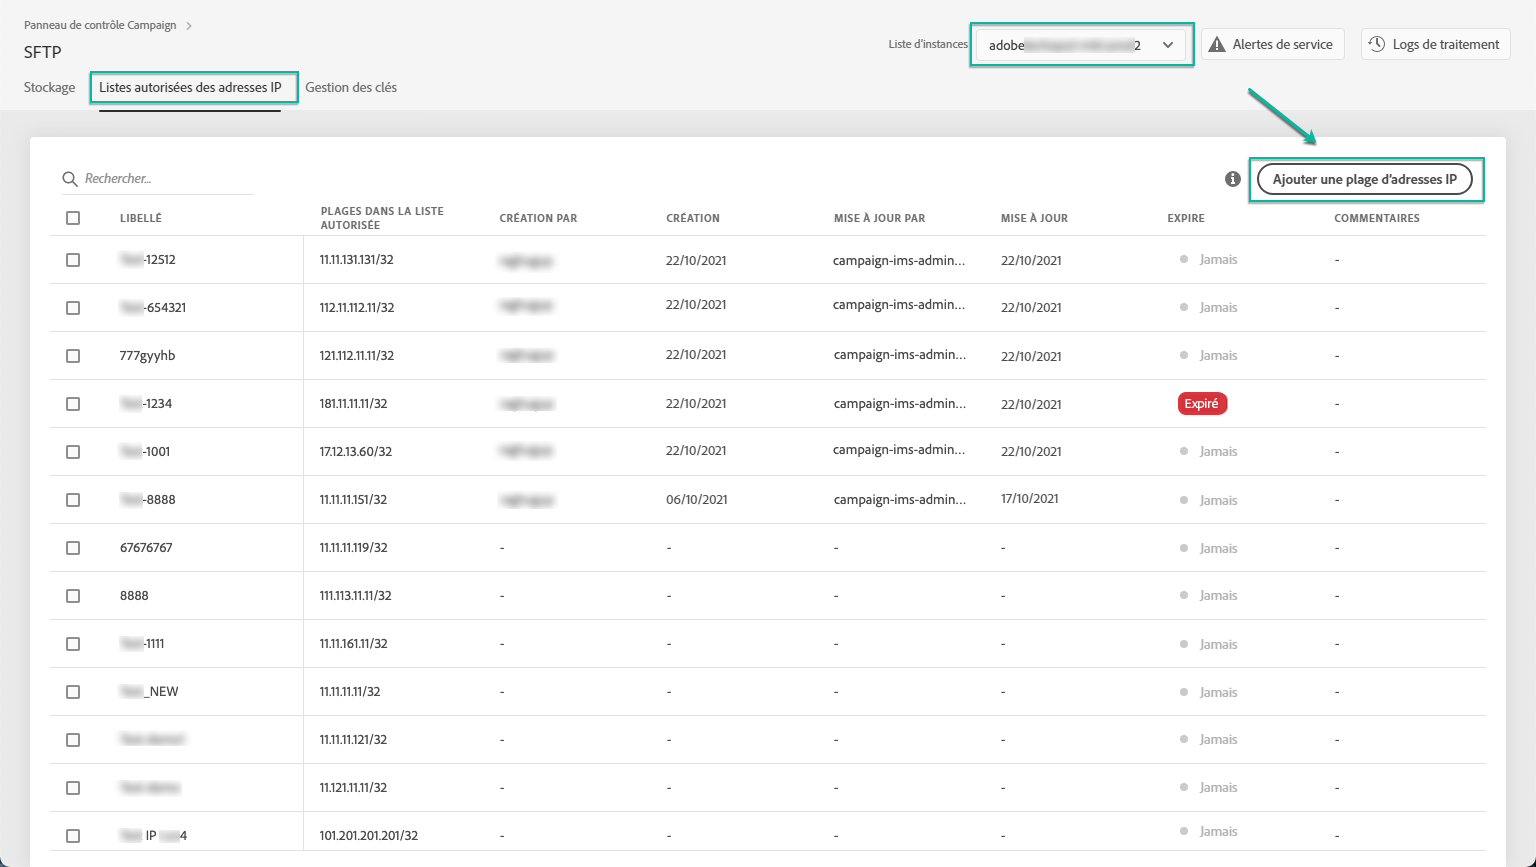Select the checkbox for label 8888
The width and height of the screenshot is (1536, 867).
click(73, 596)
